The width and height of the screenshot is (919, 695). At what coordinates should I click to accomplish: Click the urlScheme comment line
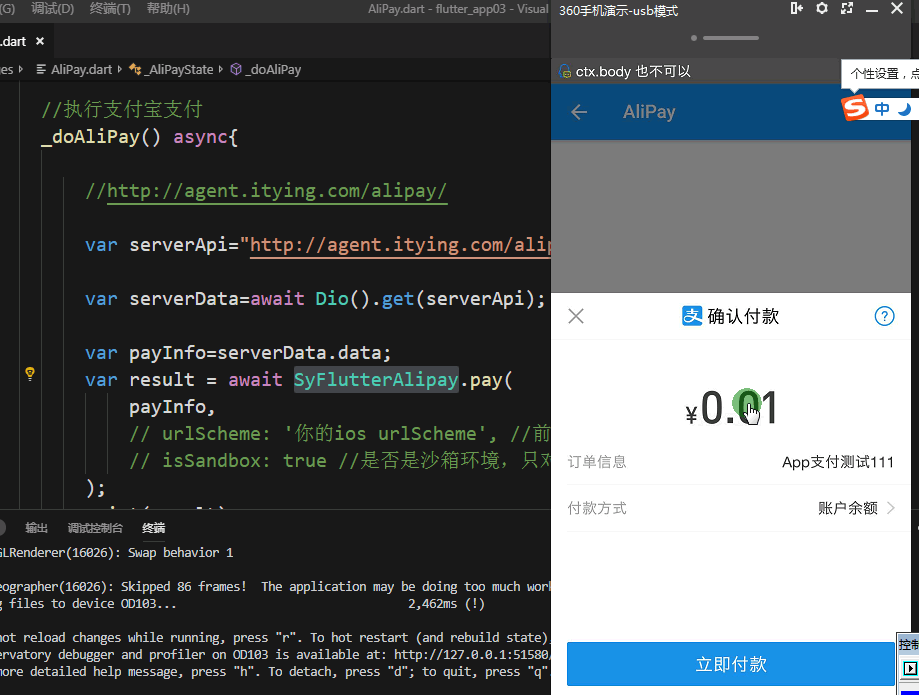click(340, 434)
